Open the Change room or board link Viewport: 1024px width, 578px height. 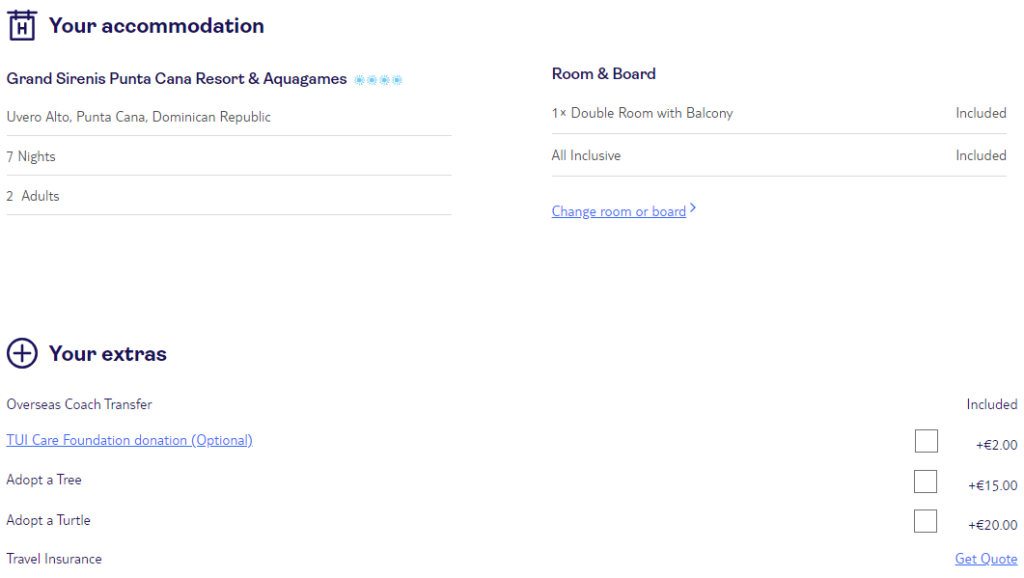pyautogui.click(x=618, y=211)
